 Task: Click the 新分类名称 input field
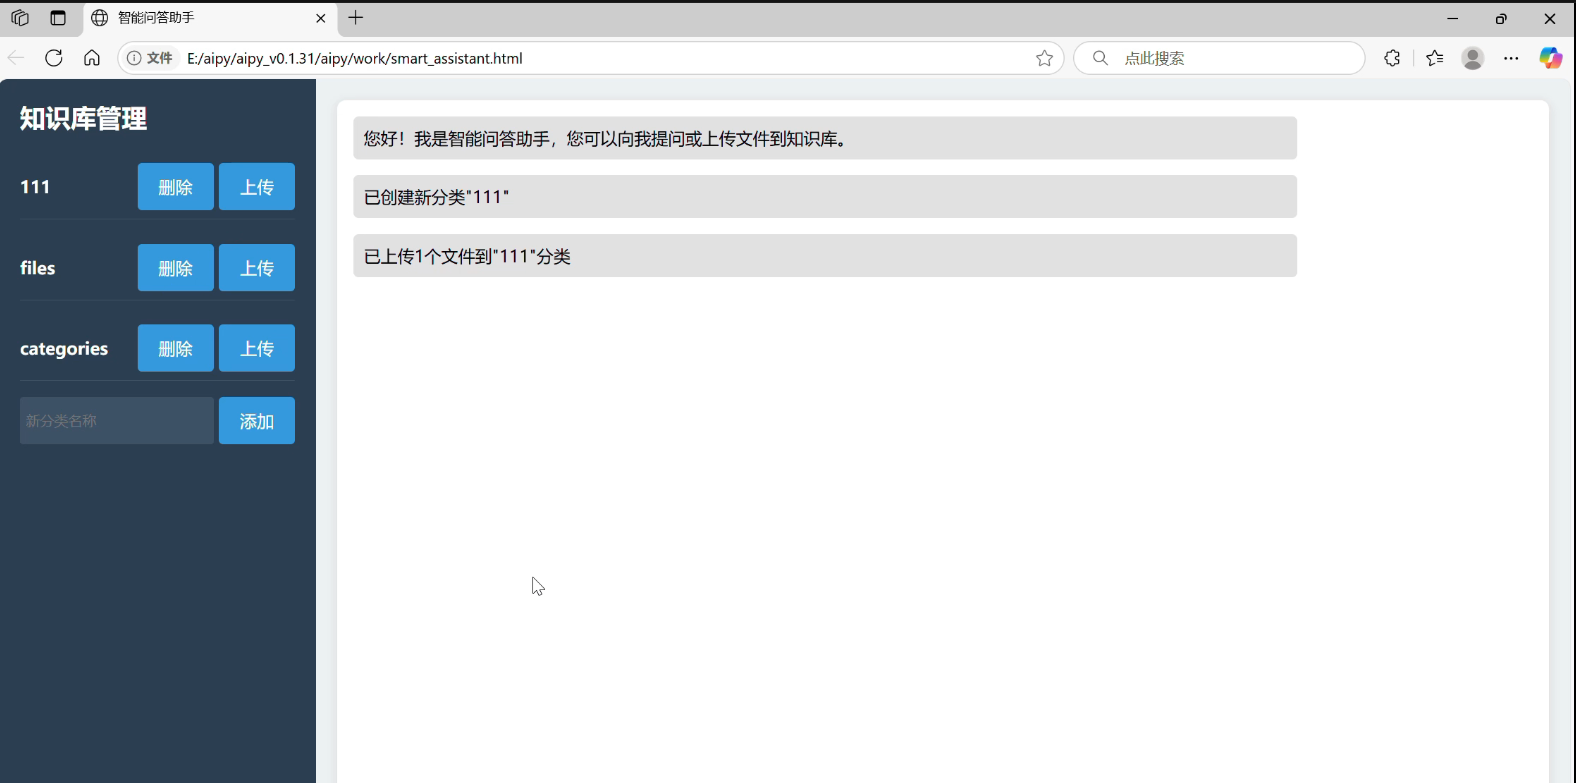(x=117, y=421)
